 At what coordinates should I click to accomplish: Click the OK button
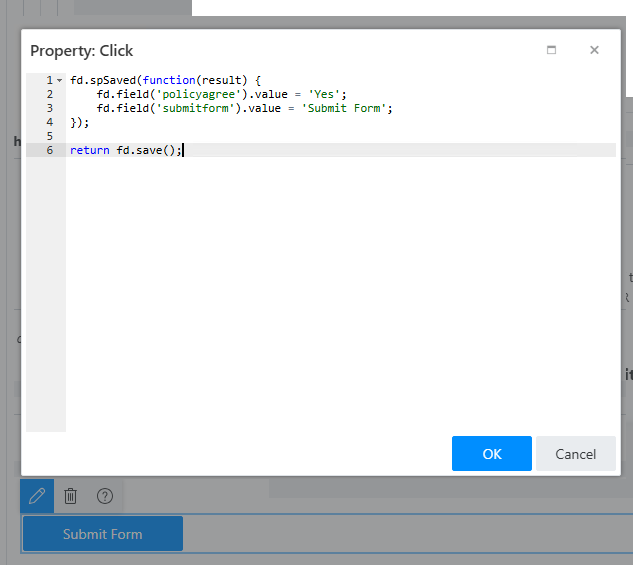tap(491, 454)
